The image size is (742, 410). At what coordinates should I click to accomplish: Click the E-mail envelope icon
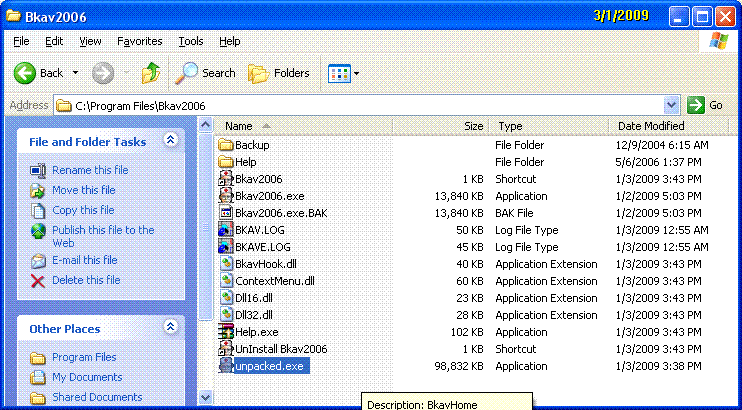coord(38,260)
